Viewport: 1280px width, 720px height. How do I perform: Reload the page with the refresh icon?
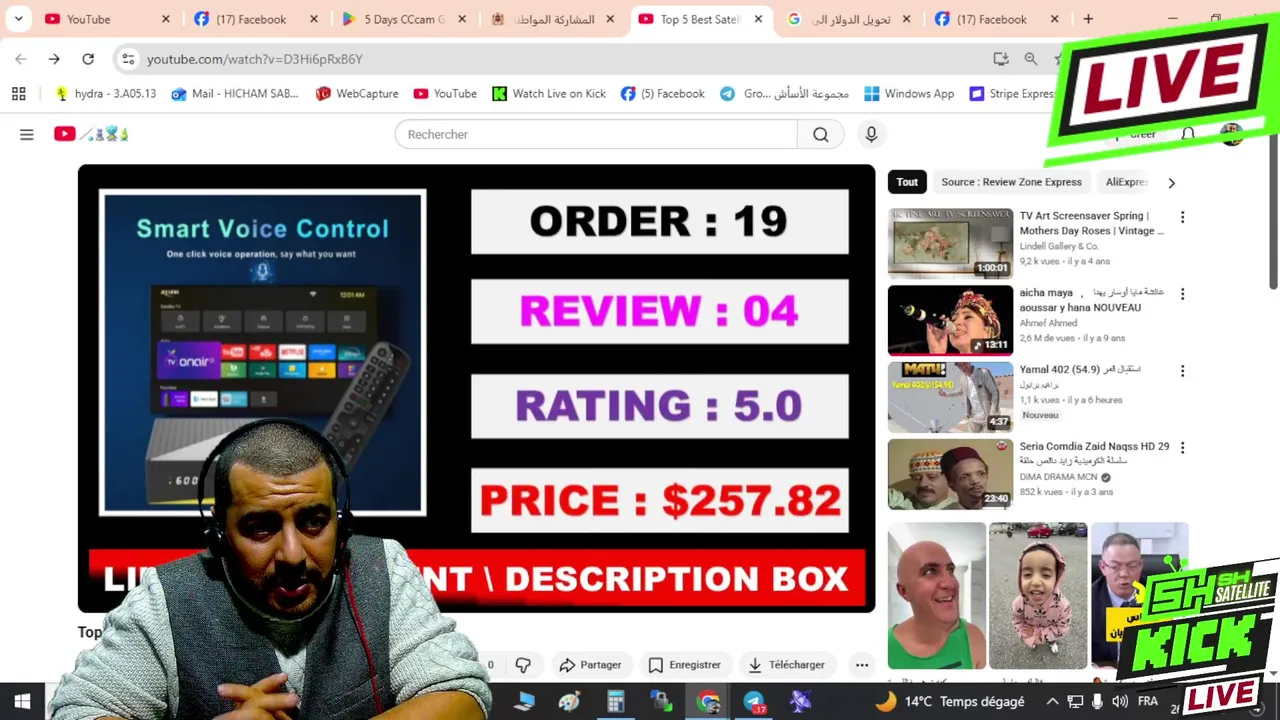[x=88, y=59]
